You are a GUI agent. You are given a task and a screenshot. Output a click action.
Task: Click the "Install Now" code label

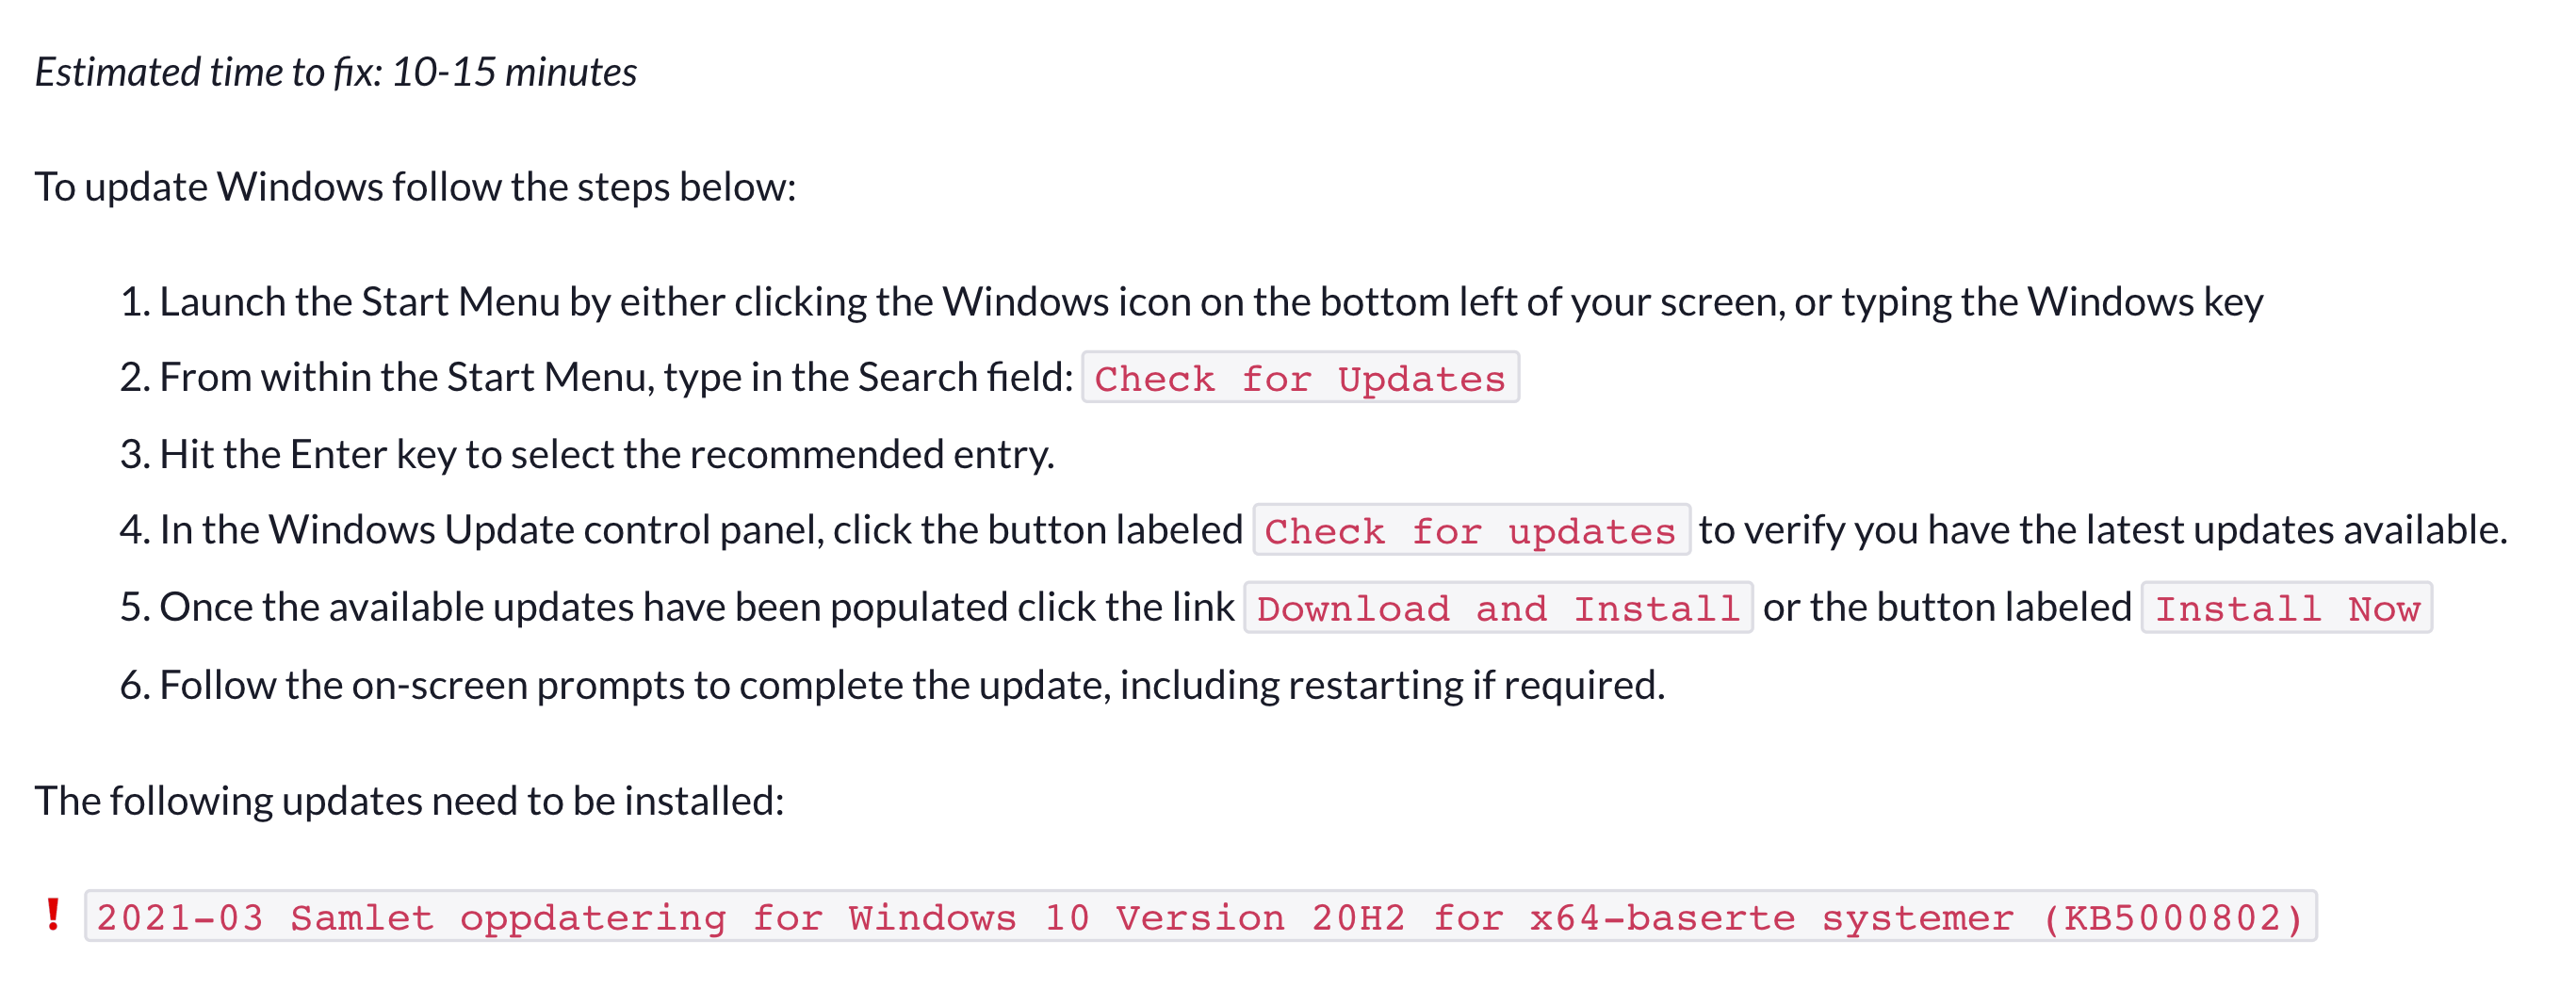(x=2286, y=608)
